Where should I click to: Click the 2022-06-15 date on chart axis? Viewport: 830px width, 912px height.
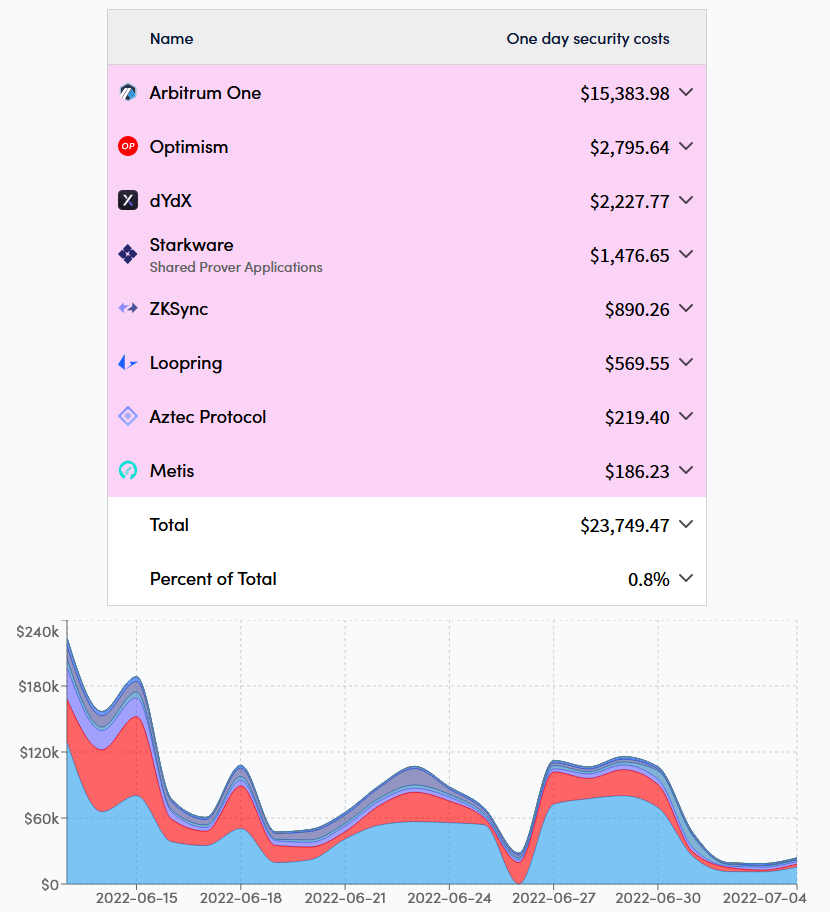pyautogui.click(x=137, y=898)
